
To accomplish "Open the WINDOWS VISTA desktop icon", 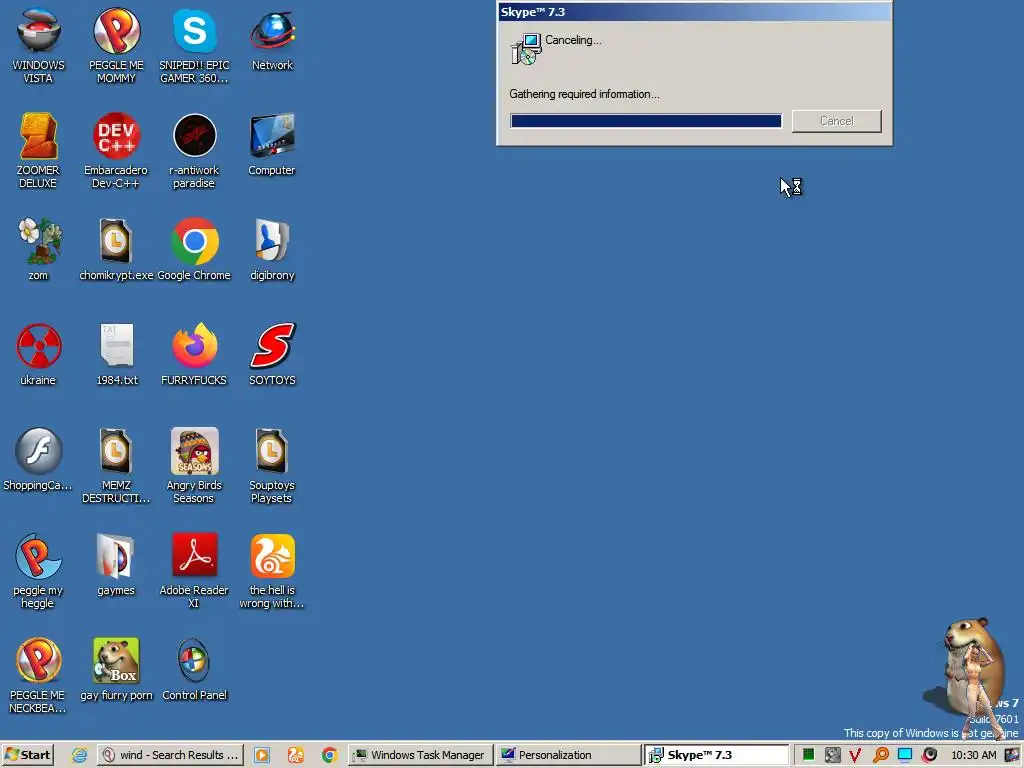I will click(x=39, y=46).
